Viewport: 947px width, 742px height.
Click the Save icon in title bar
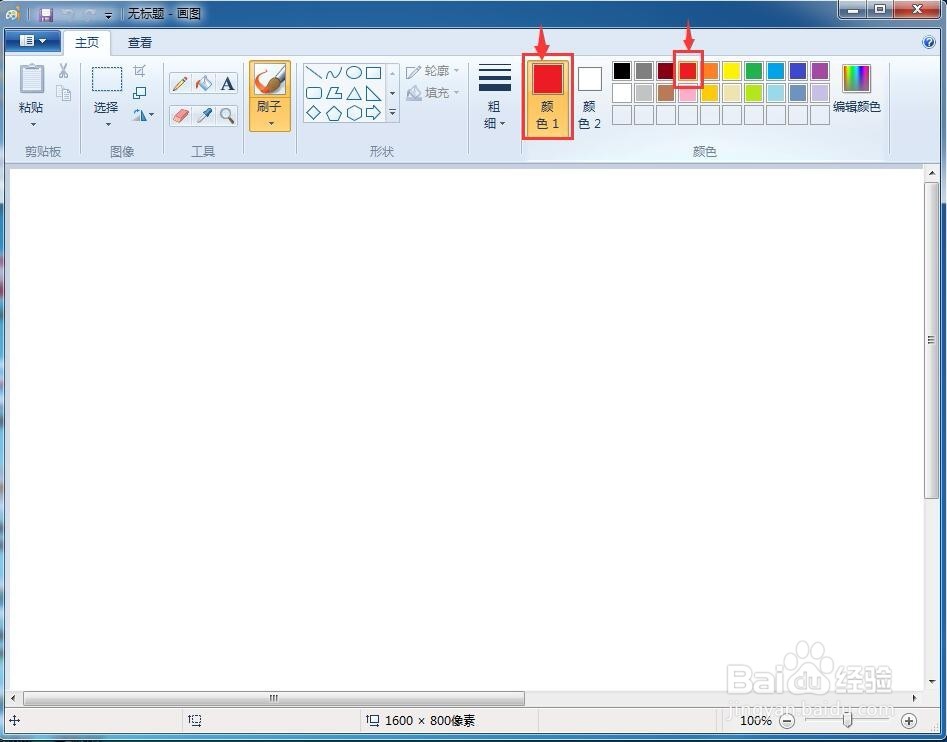(46, 14)
